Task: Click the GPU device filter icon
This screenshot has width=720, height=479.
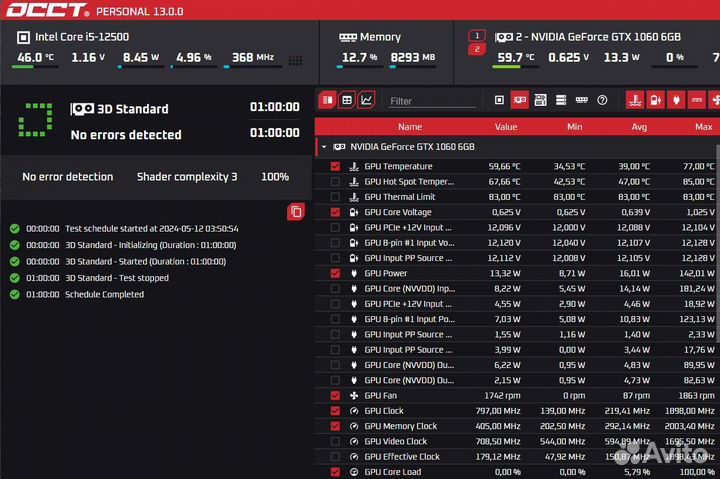Action: (519, 100)
